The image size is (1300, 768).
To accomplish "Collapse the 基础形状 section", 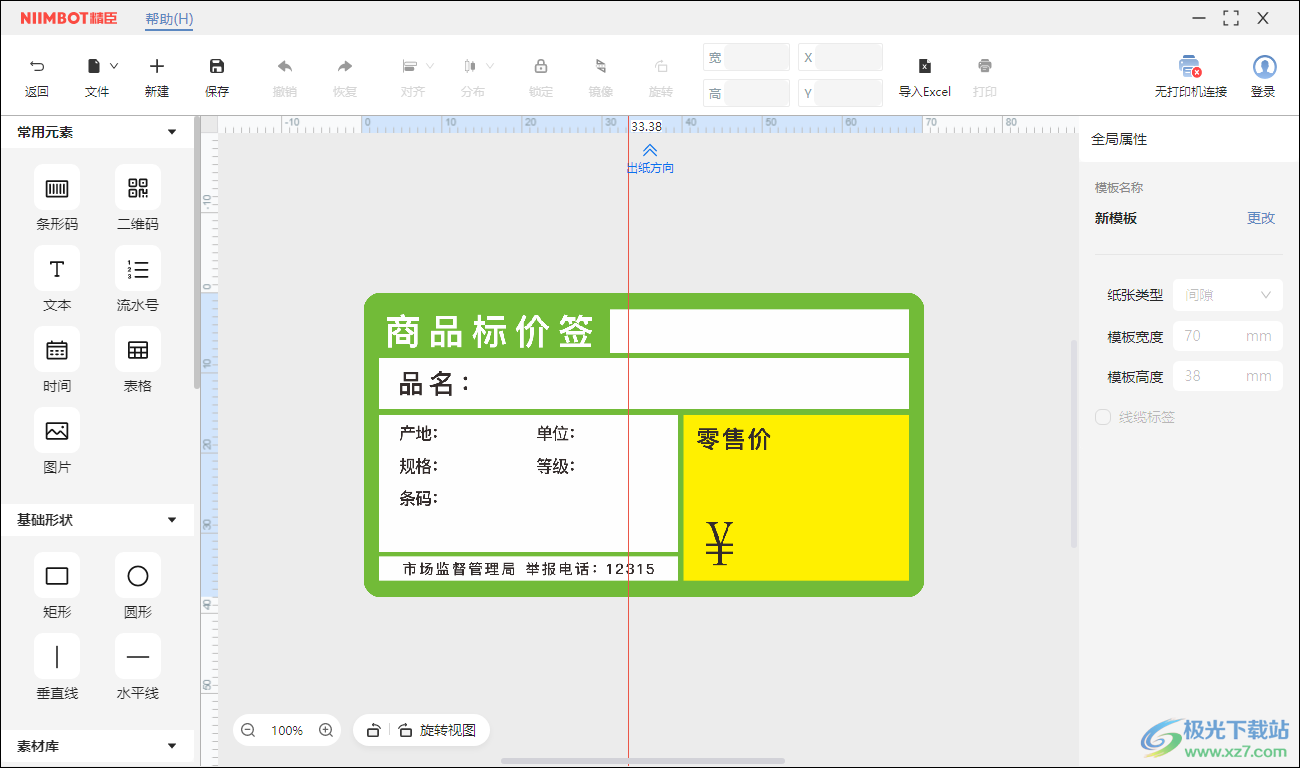I will pyautogui.click(x=172, y=520).
